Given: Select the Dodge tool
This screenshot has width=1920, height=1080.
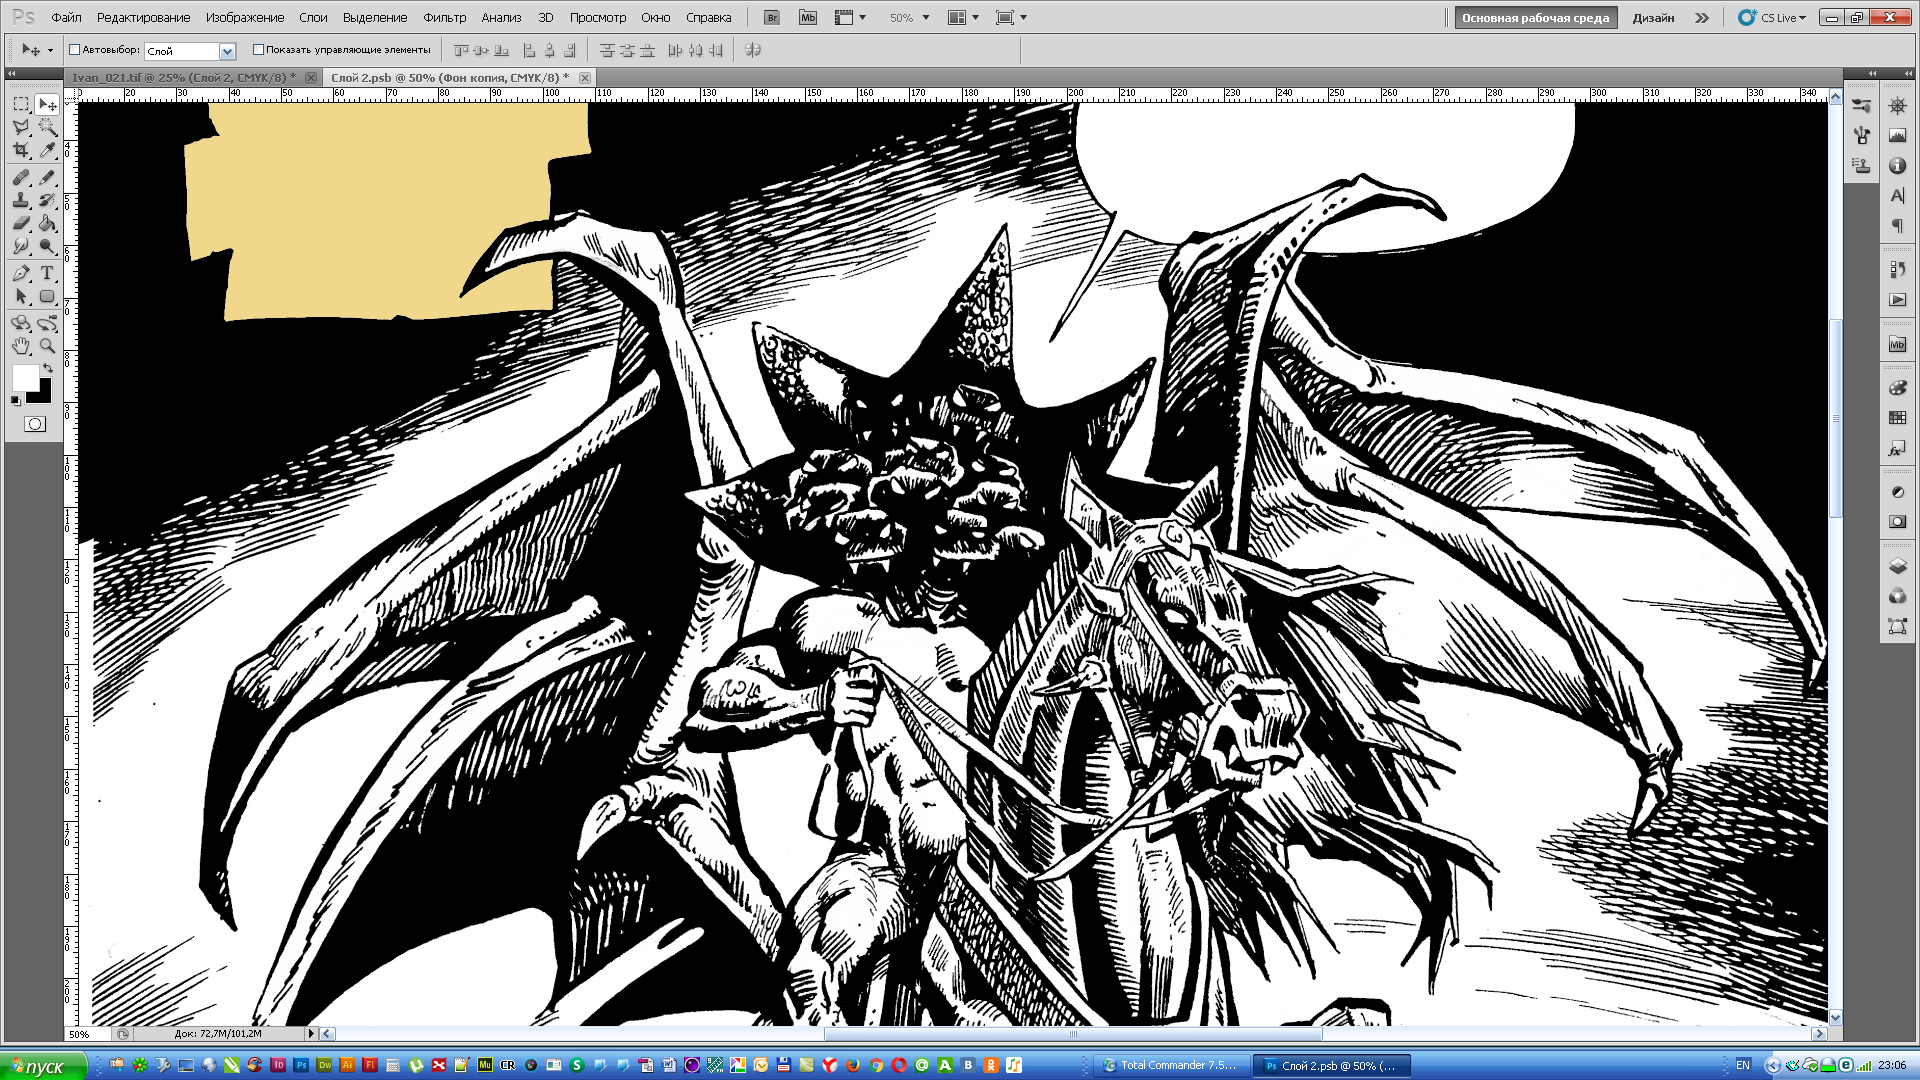Looking at the screenshot, I should 47,246.
